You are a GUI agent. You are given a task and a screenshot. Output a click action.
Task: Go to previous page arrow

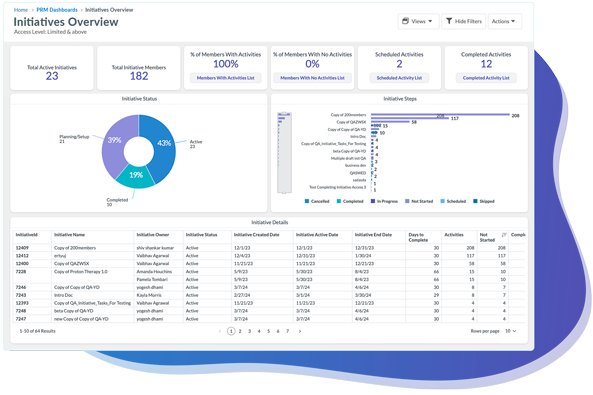pos(220,331)
